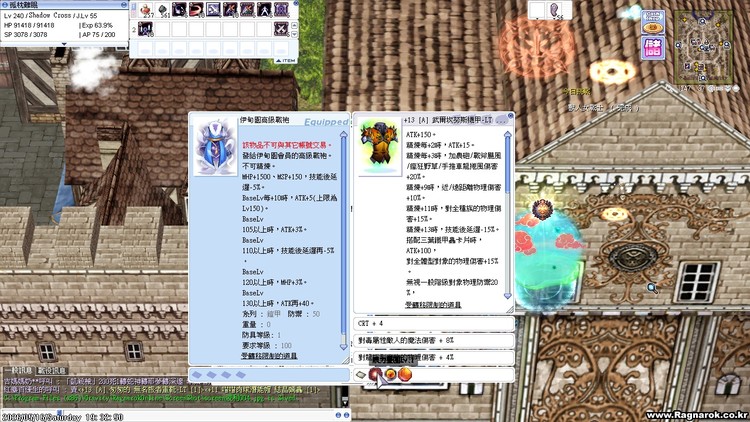Click the down arrow of robe description scrollbar
Viewport: 750px width, 422px height.
[343, 347]
